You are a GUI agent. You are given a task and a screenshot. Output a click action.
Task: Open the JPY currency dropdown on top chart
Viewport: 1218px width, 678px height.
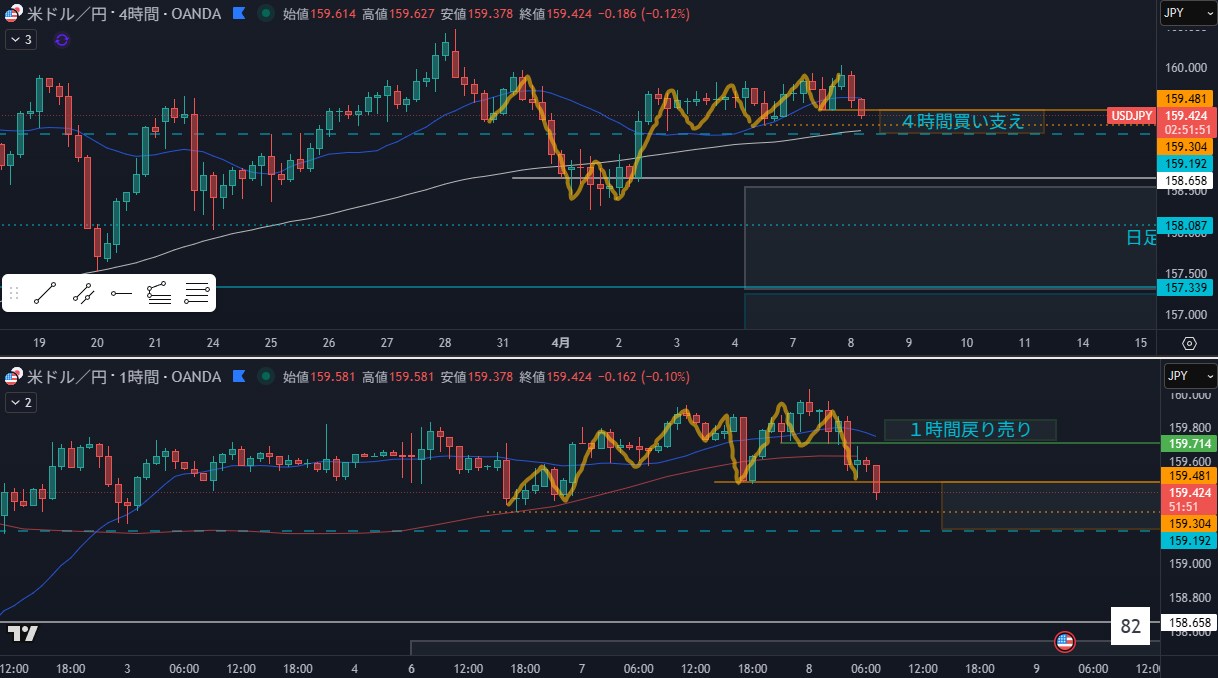(x=1187, y=14)
